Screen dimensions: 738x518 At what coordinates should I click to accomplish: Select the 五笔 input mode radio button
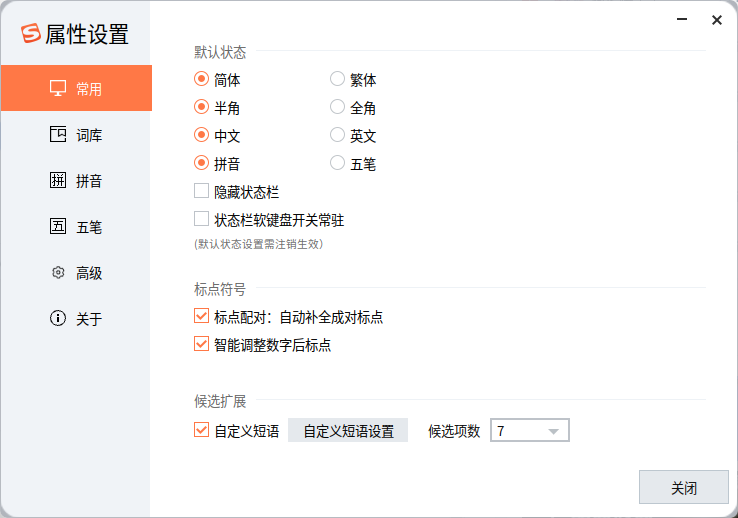tap(337, 163)
